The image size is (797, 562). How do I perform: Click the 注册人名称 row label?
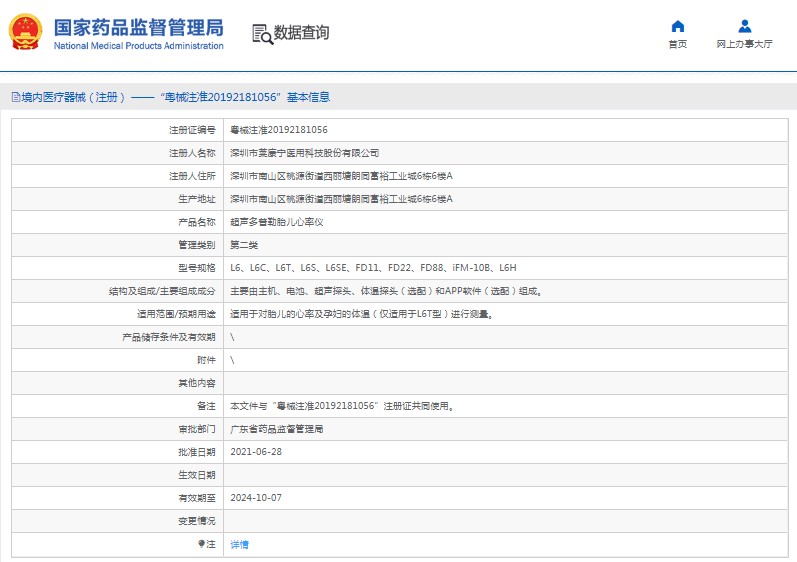[x=192, y=153]
